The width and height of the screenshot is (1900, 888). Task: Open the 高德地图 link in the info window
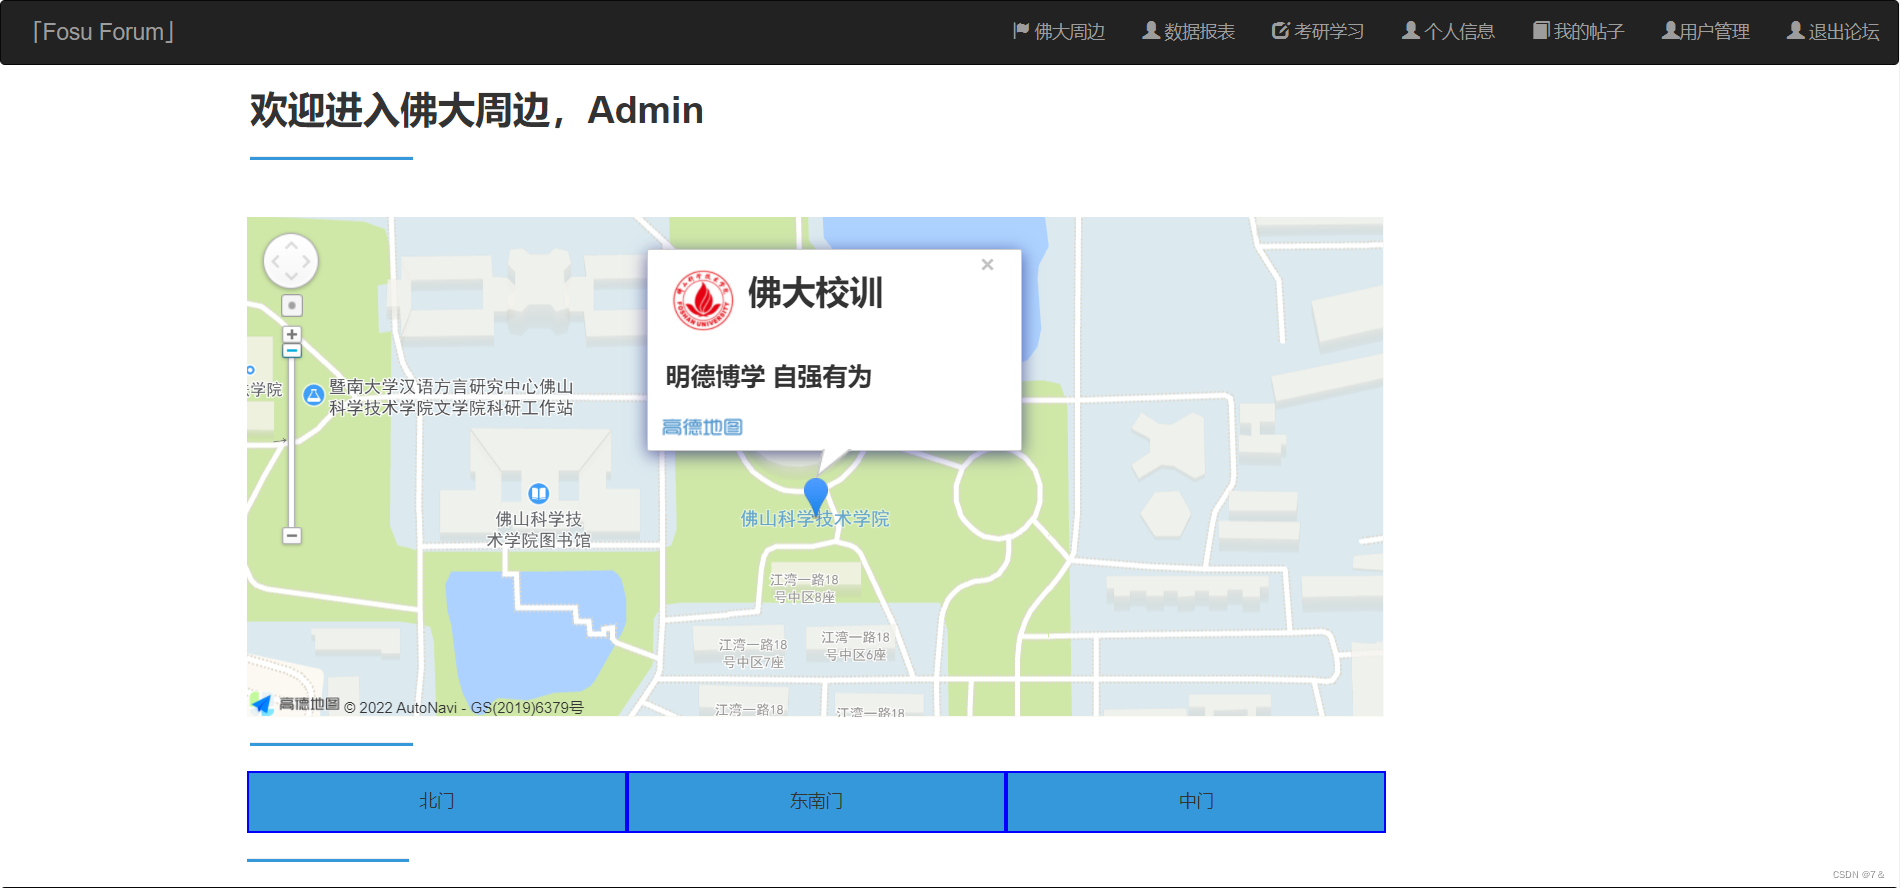702,427
